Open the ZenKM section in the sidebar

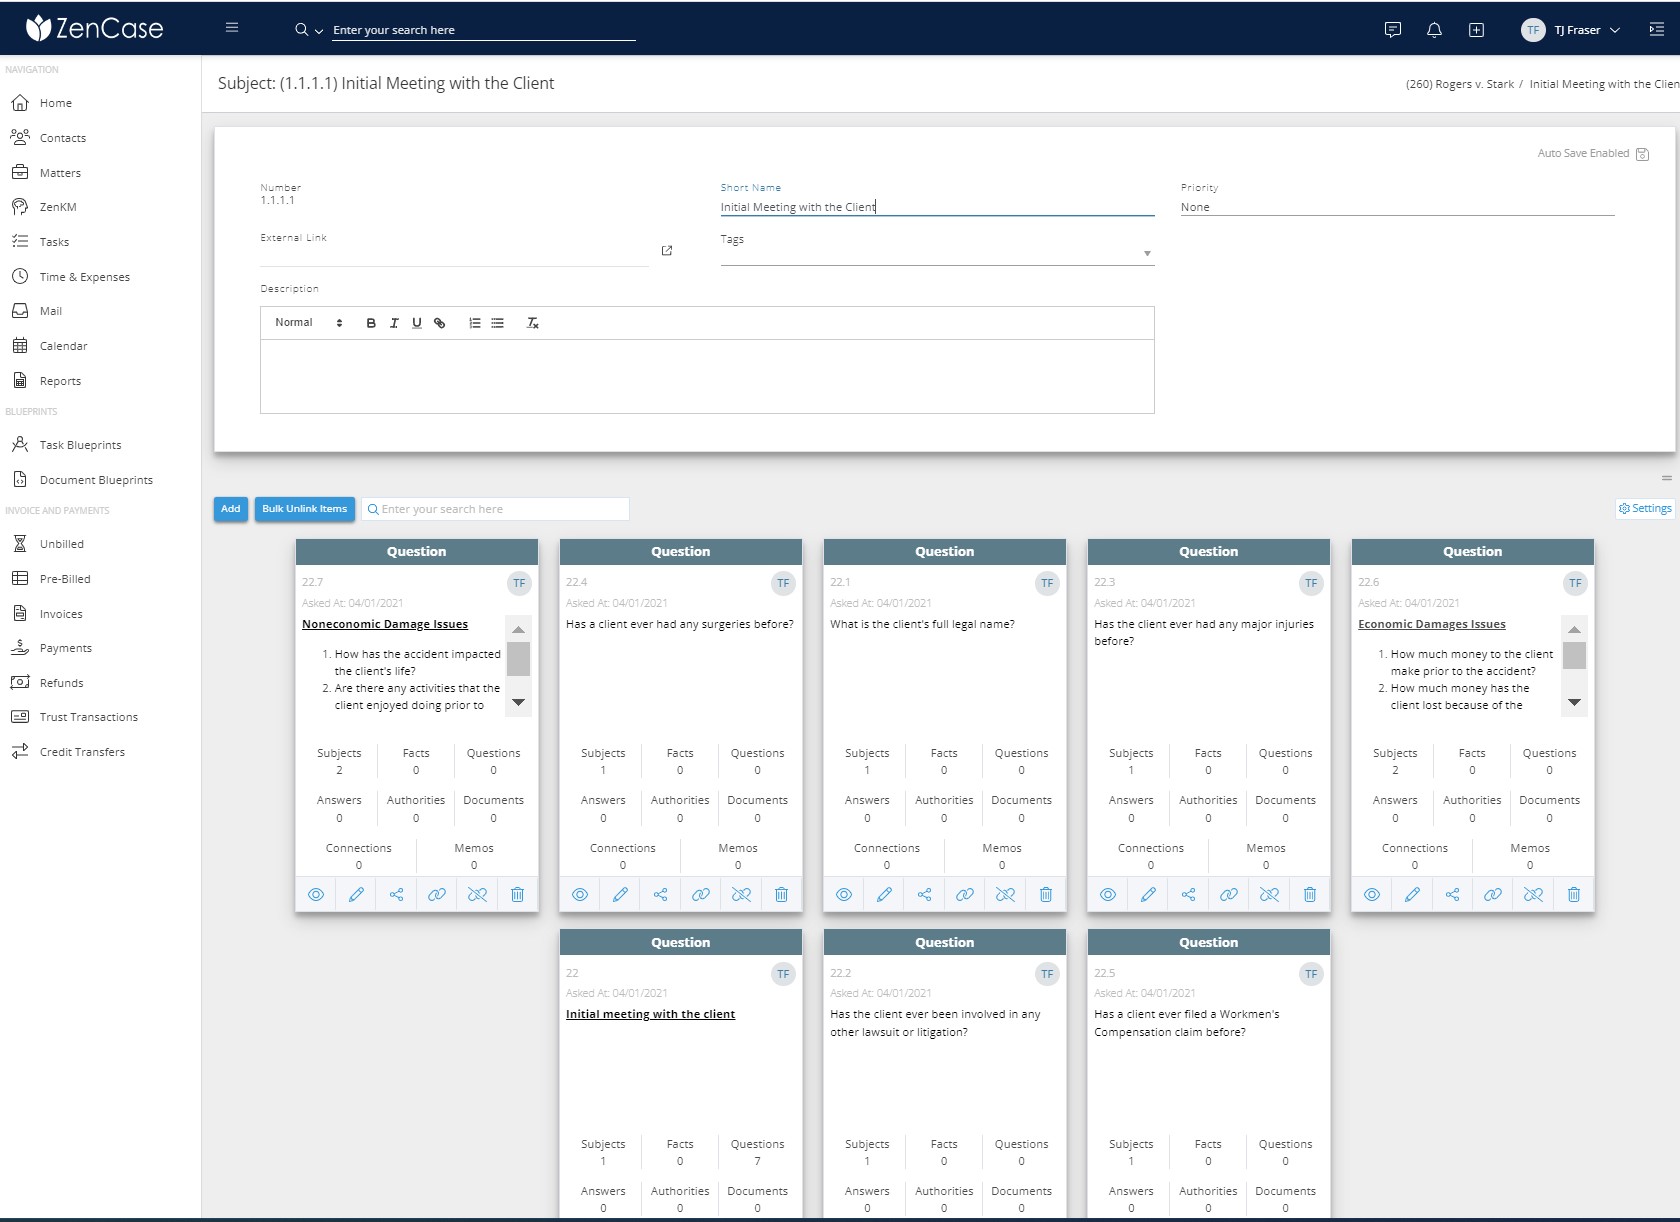[58, 207]
